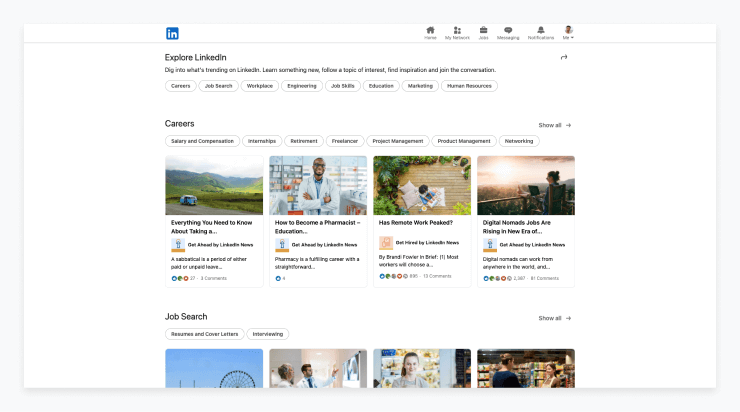Viewport: 740px width, 412px height.
Task: Choose the Product Management pill
Action: coord(463,141)
